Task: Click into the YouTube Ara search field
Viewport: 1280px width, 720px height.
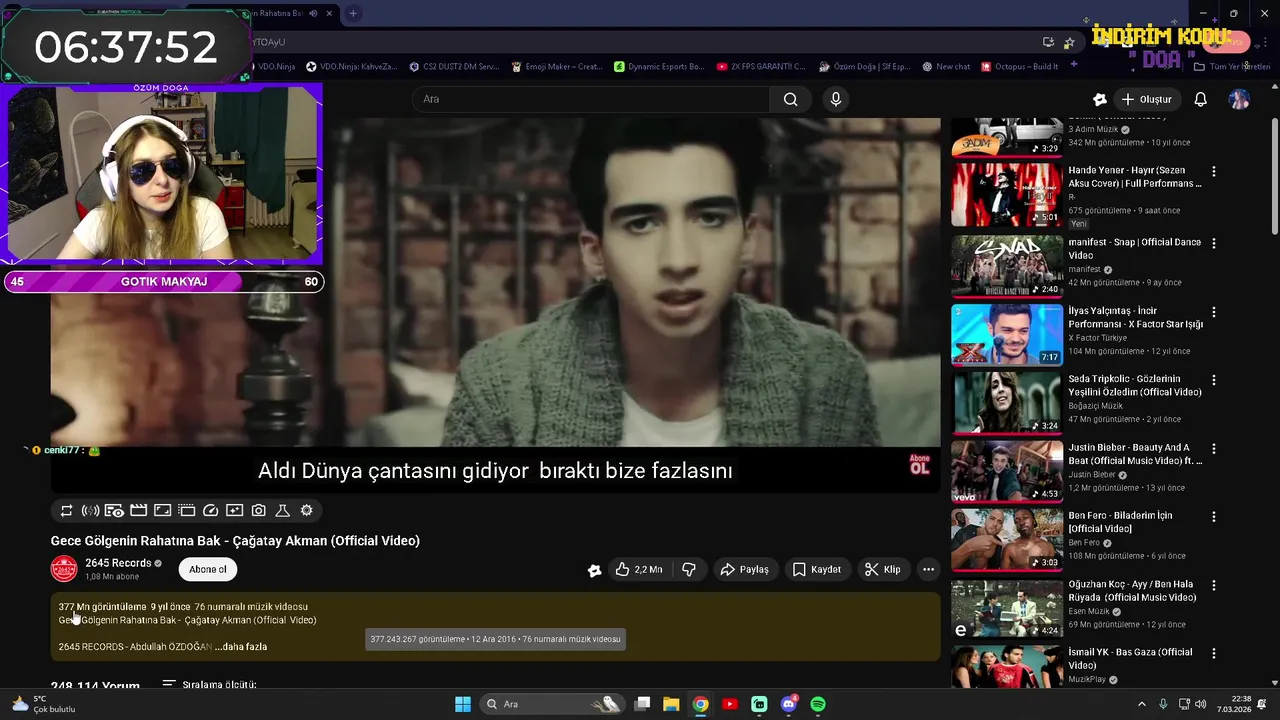Action: tap(590, 99)
